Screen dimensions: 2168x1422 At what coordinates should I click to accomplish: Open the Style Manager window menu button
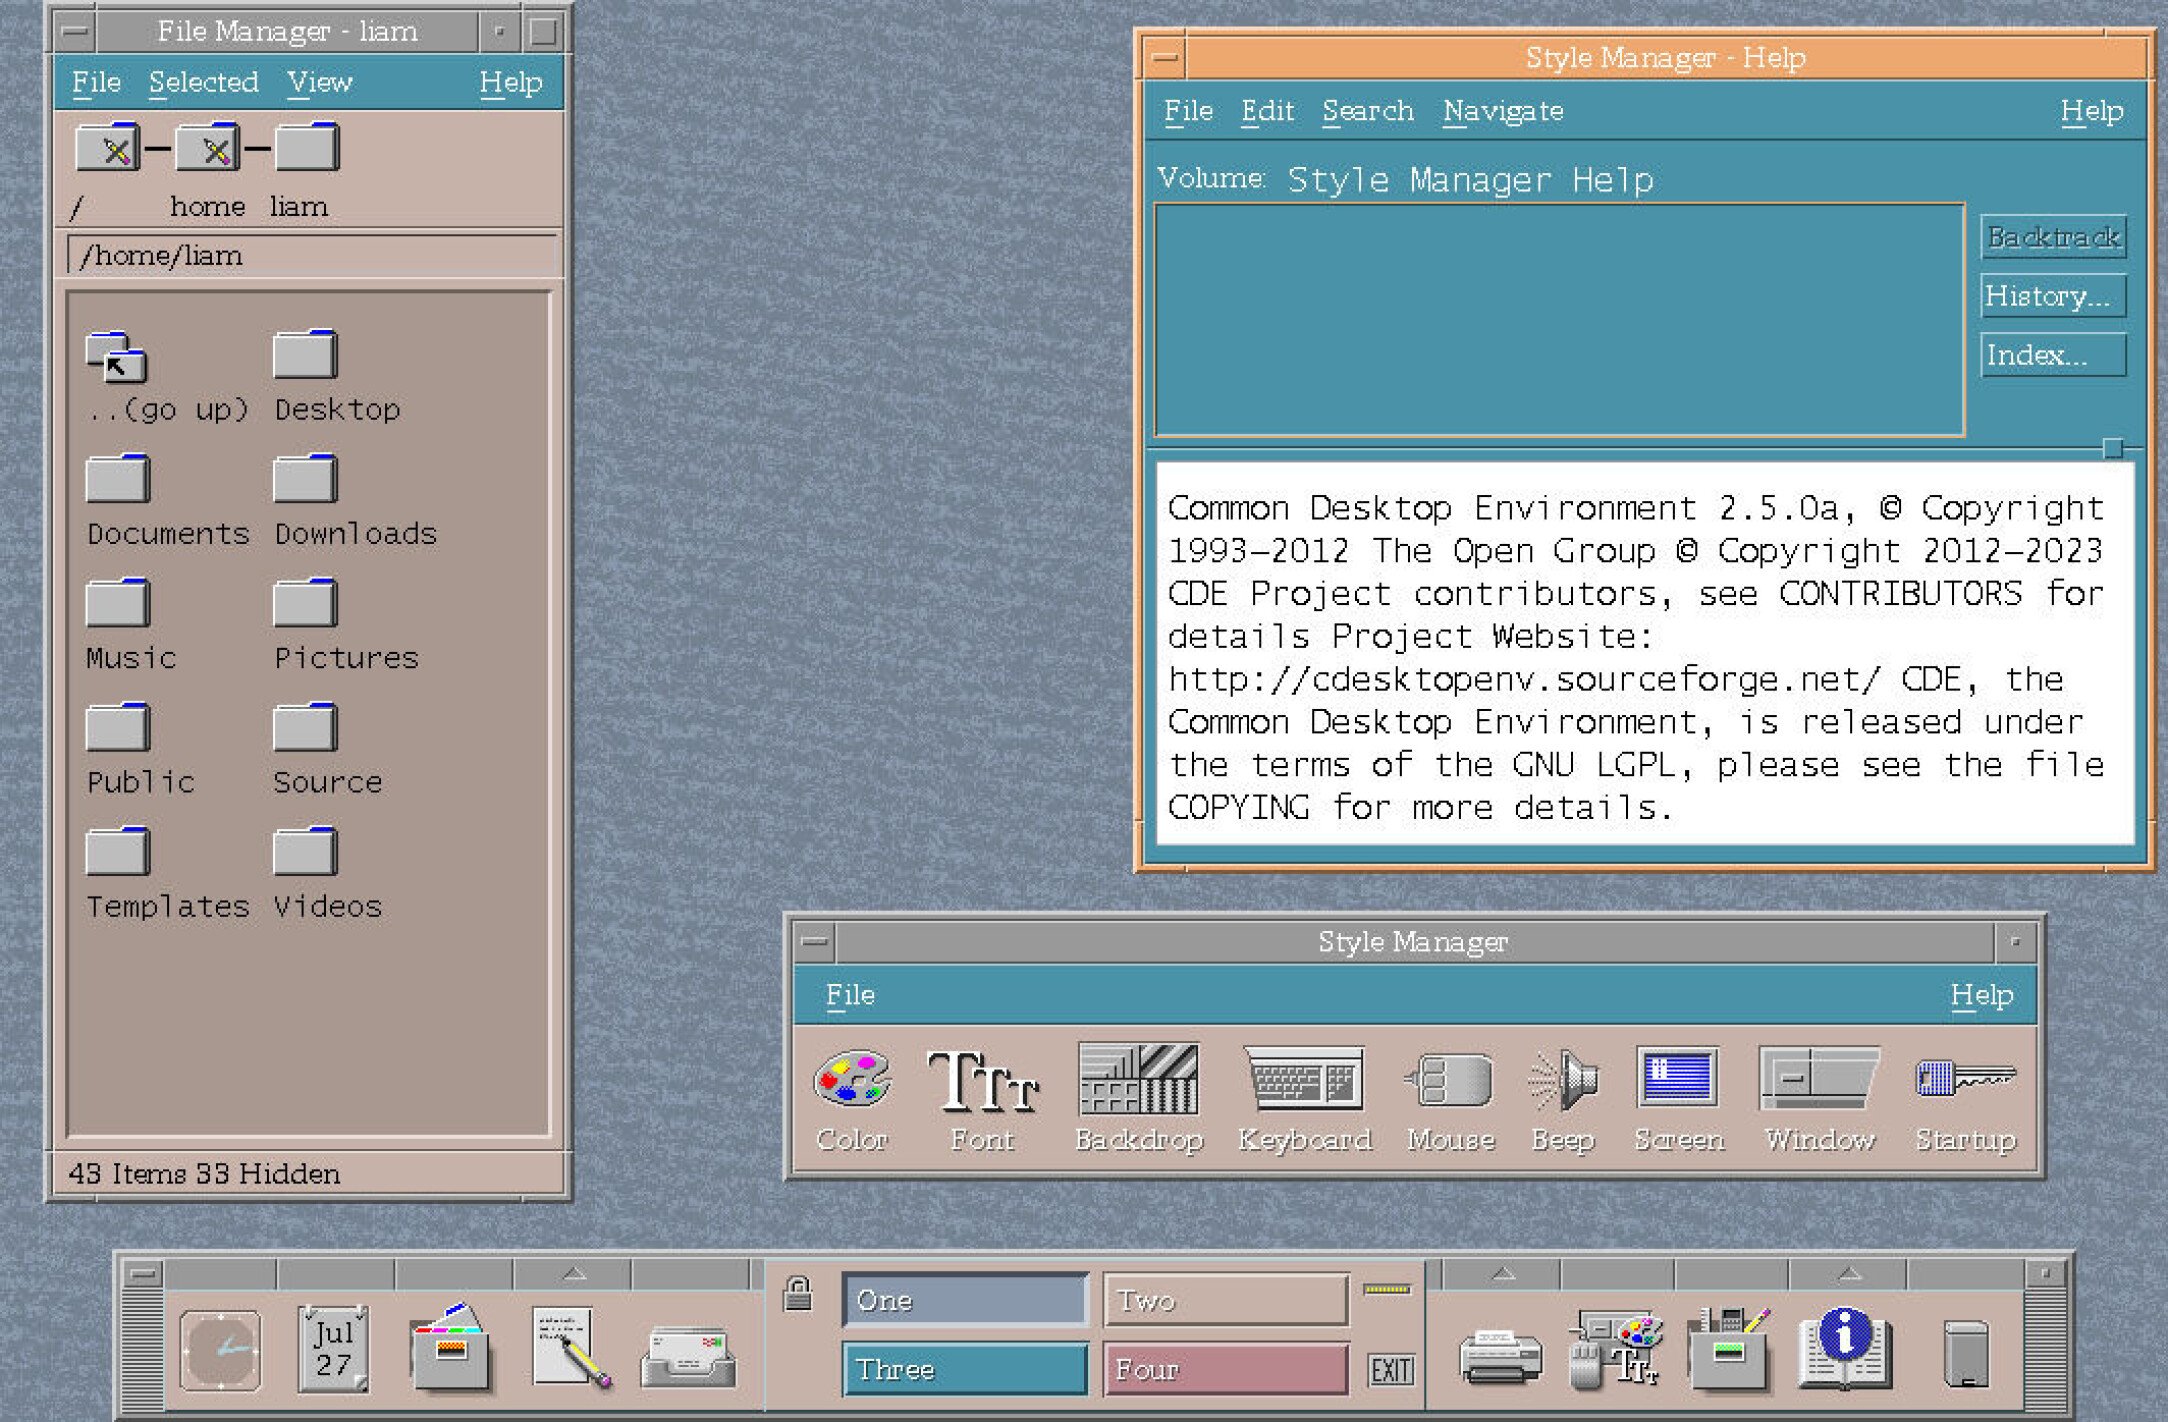(x=815, y=941)
